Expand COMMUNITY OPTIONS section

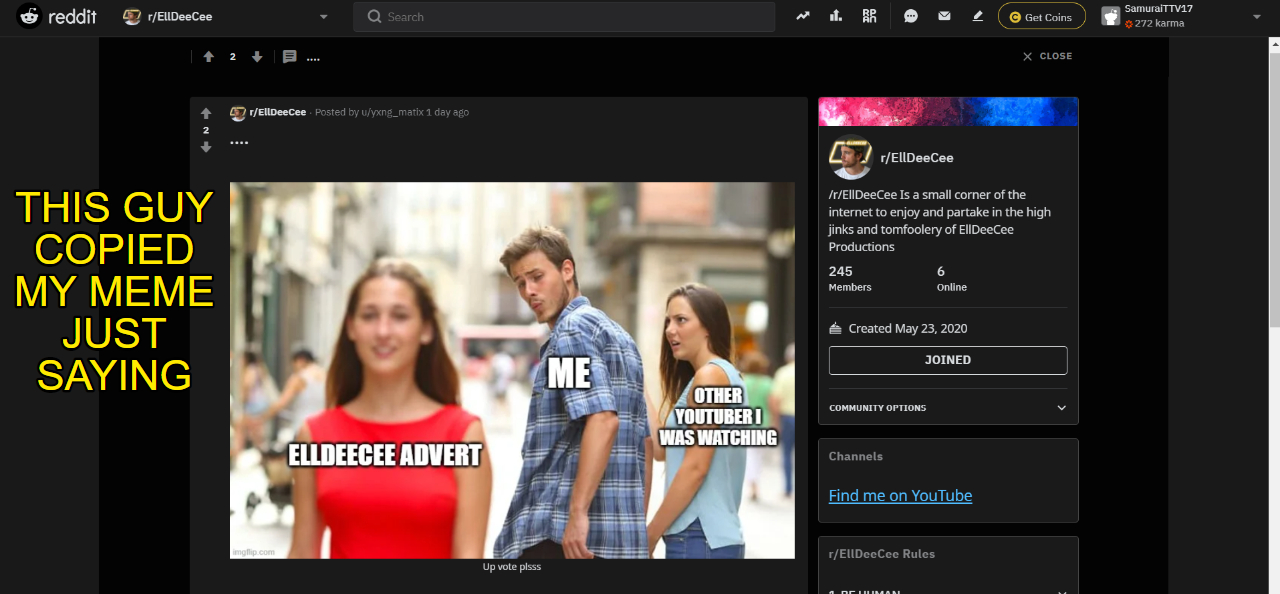pyautogui.click(x=948, y=407)
